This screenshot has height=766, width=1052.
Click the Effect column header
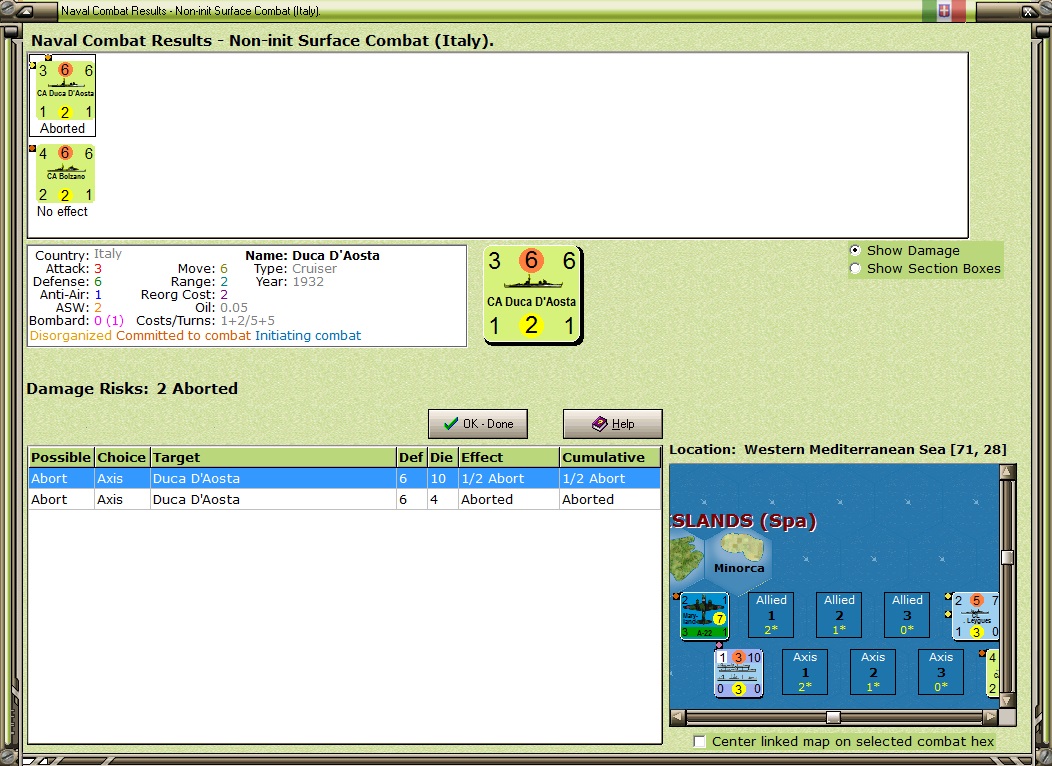tap(509, 457)
